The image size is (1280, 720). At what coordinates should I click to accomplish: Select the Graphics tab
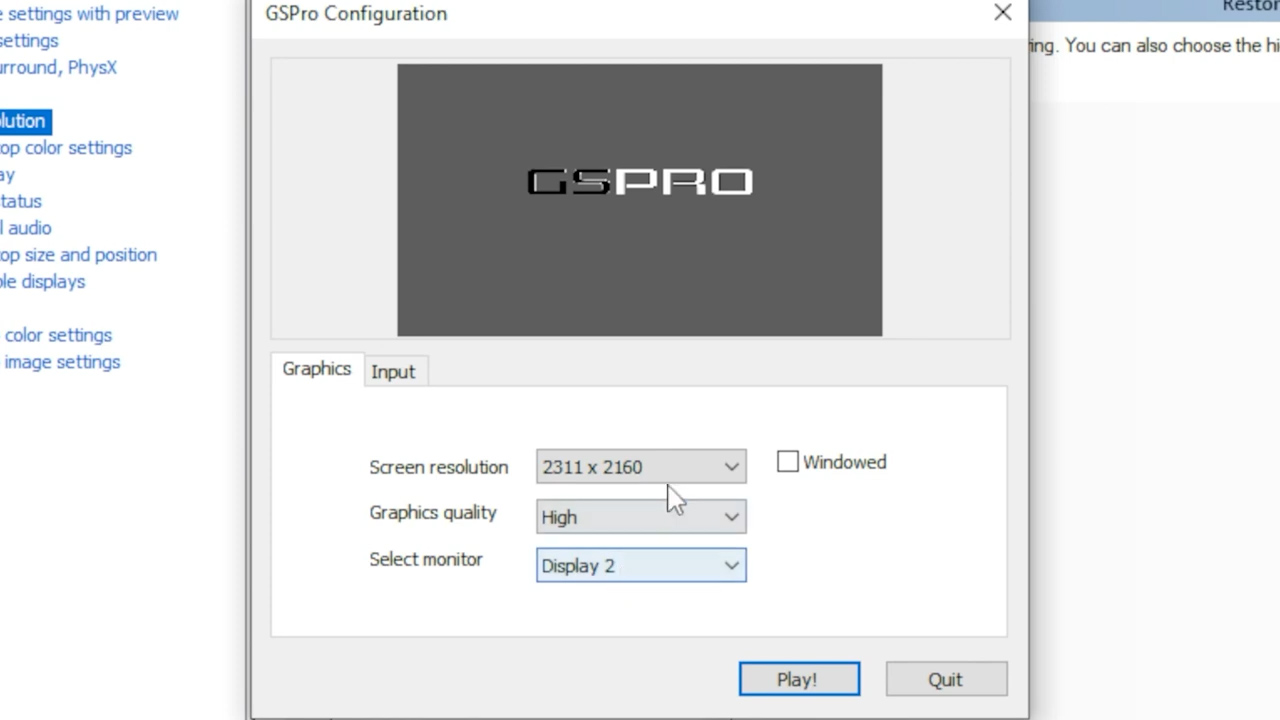click(317, 369)
